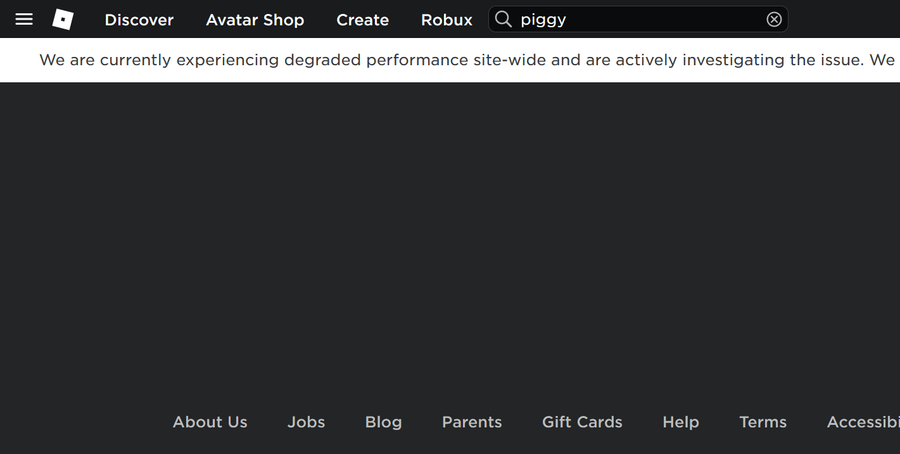
Task: Go to the Avatar Shop
Action: tap(255, 20)
